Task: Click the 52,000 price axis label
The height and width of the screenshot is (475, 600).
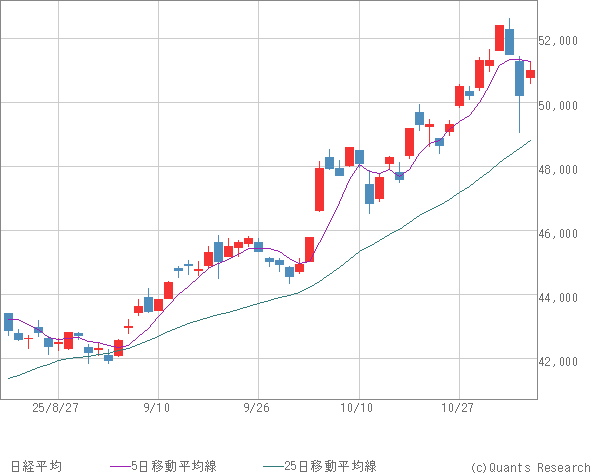Action: (561, 41)
